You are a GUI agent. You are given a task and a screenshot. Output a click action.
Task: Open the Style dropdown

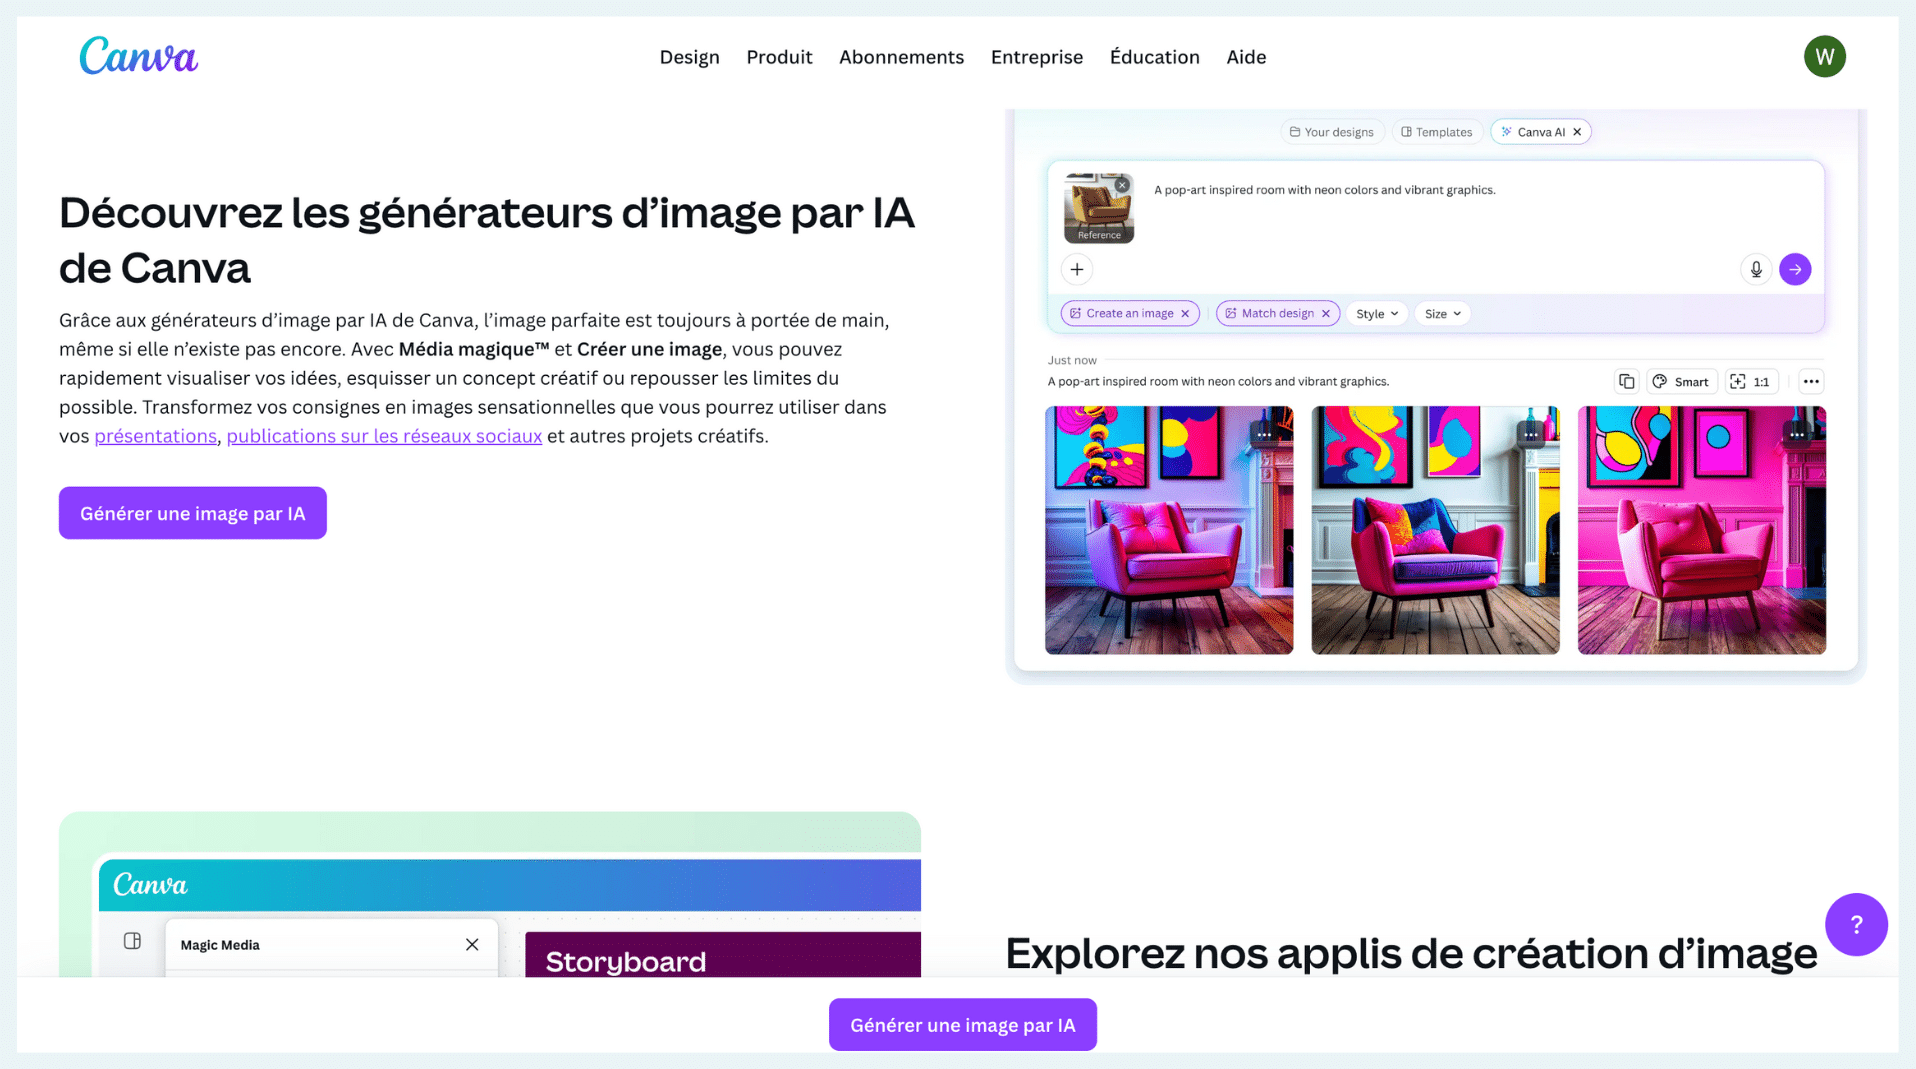tap(1377, 313)
